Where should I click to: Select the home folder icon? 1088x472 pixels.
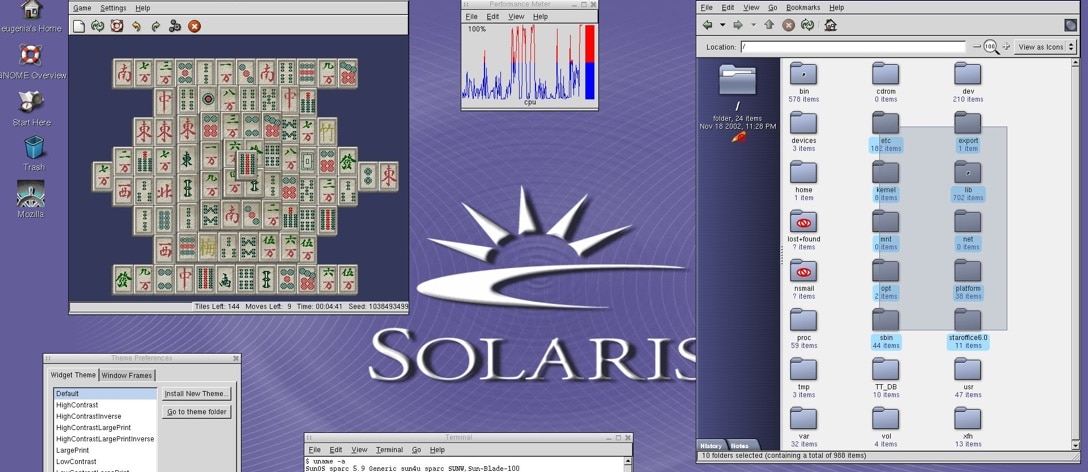(804, 172)
